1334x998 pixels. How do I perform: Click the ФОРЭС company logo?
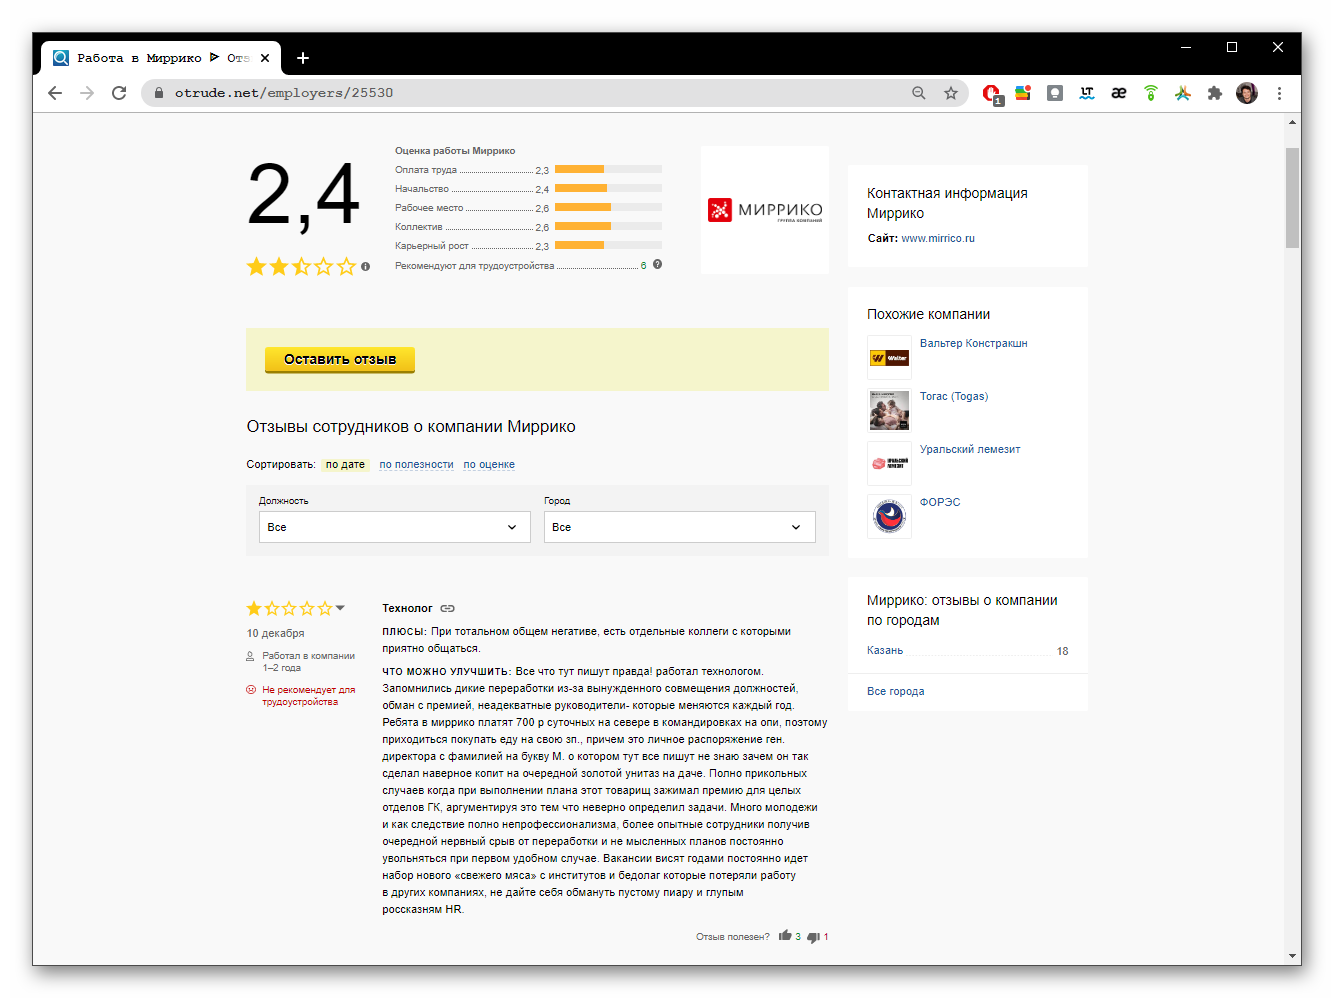tap(889, 516)
